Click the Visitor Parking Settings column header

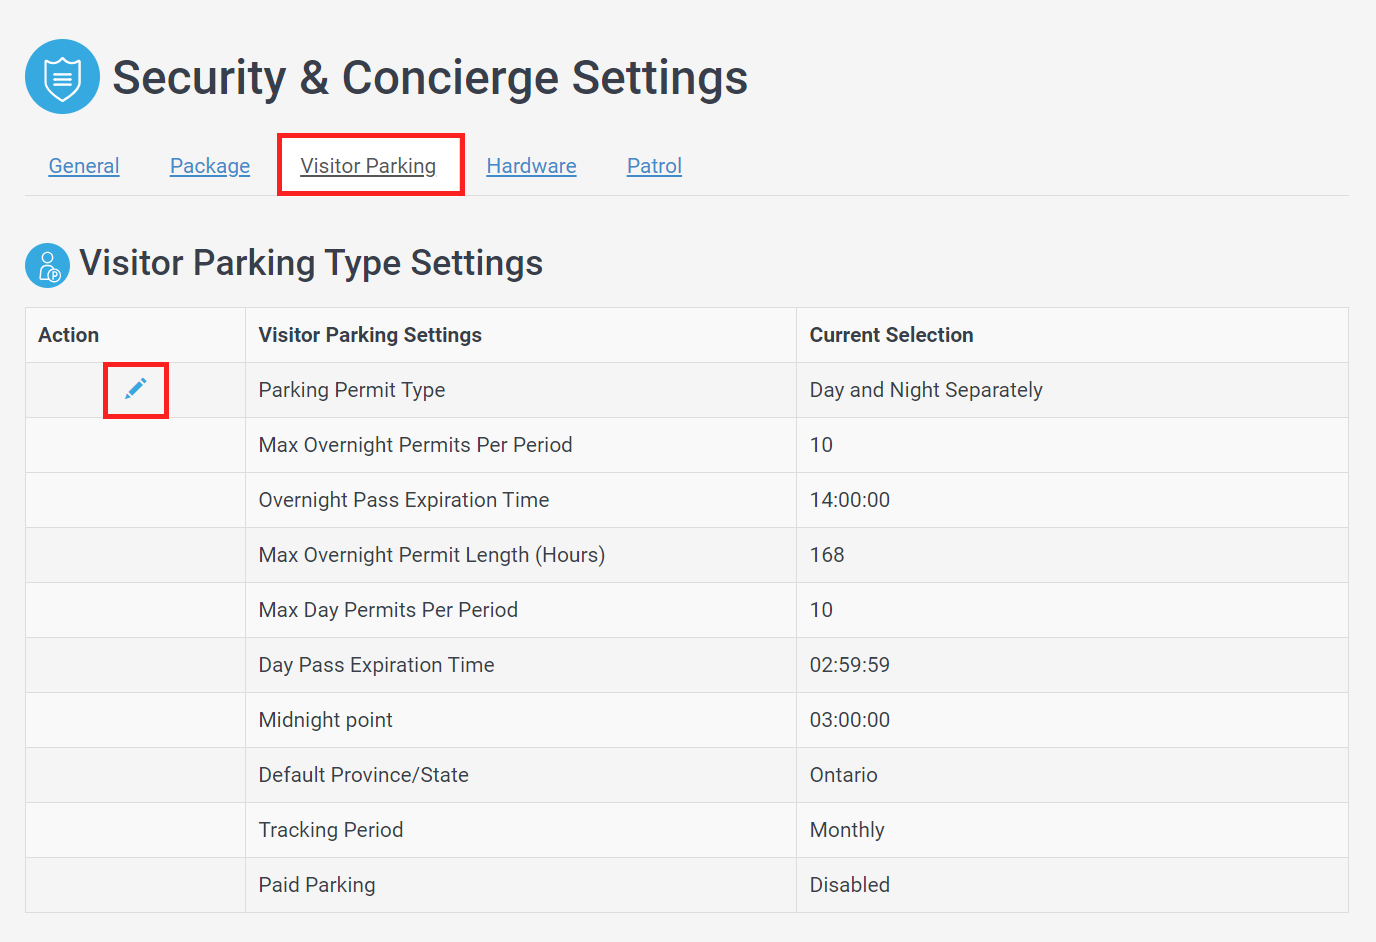(370, 335)
